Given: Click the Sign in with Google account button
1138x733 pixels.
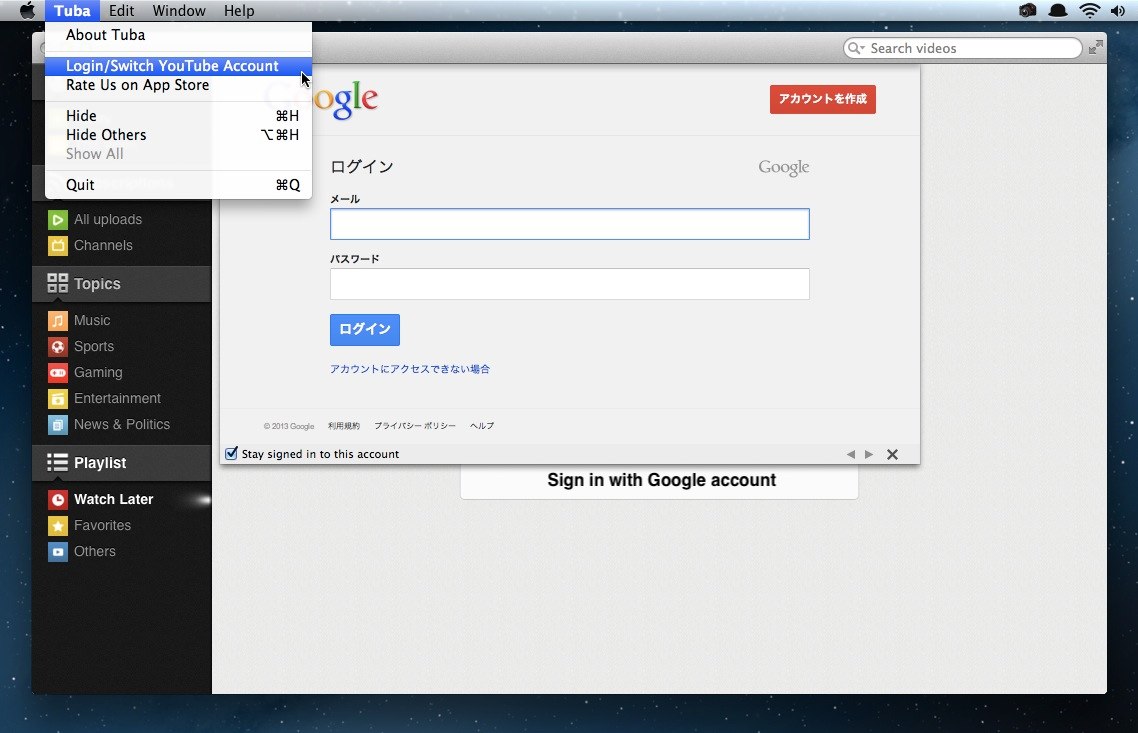Looking at the screenshot, I should click(x=659, y=481).
